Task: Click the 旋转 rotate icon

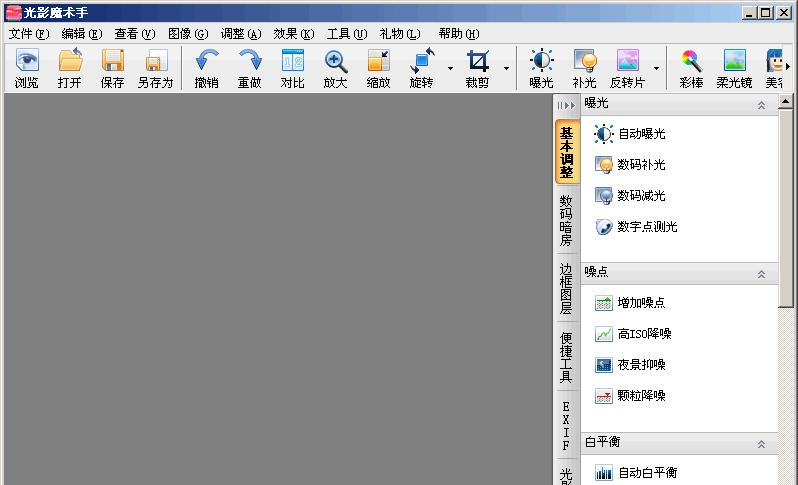Action: pos(421,60)
